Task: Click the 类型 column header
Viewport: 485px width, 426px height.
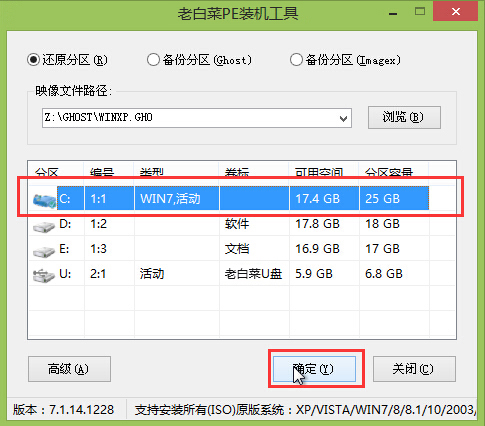Action: pyautogui.click(x=152, y=172)
